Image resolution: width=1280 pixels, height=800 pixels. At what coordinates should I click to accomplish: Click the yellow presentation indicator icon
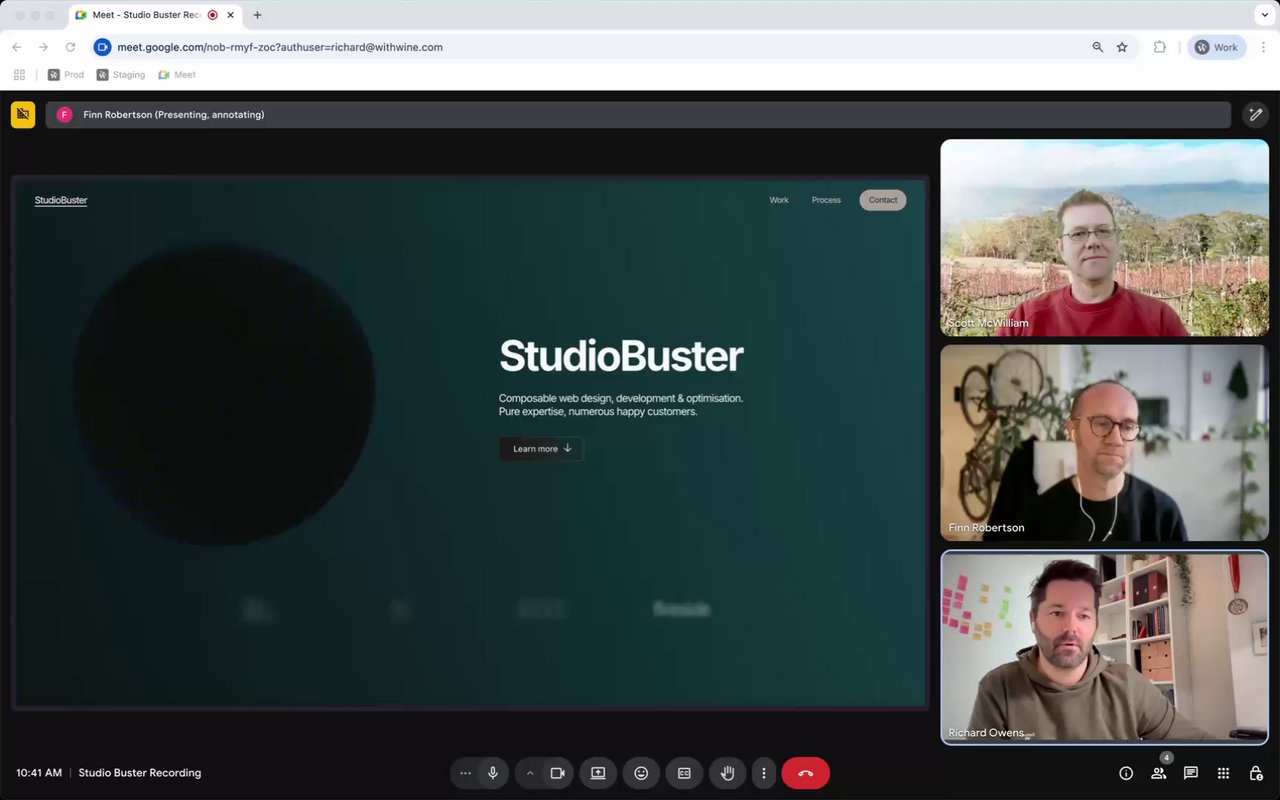[23, 115]
